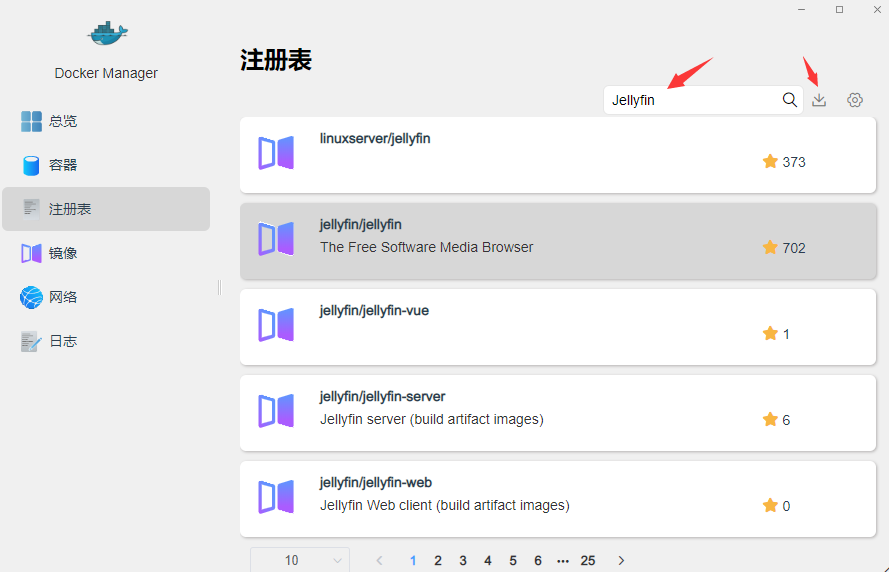Open registry settings gear icon
Viewport: 889px width, 572px height.
pyautogui.click(x=854, y=100)
